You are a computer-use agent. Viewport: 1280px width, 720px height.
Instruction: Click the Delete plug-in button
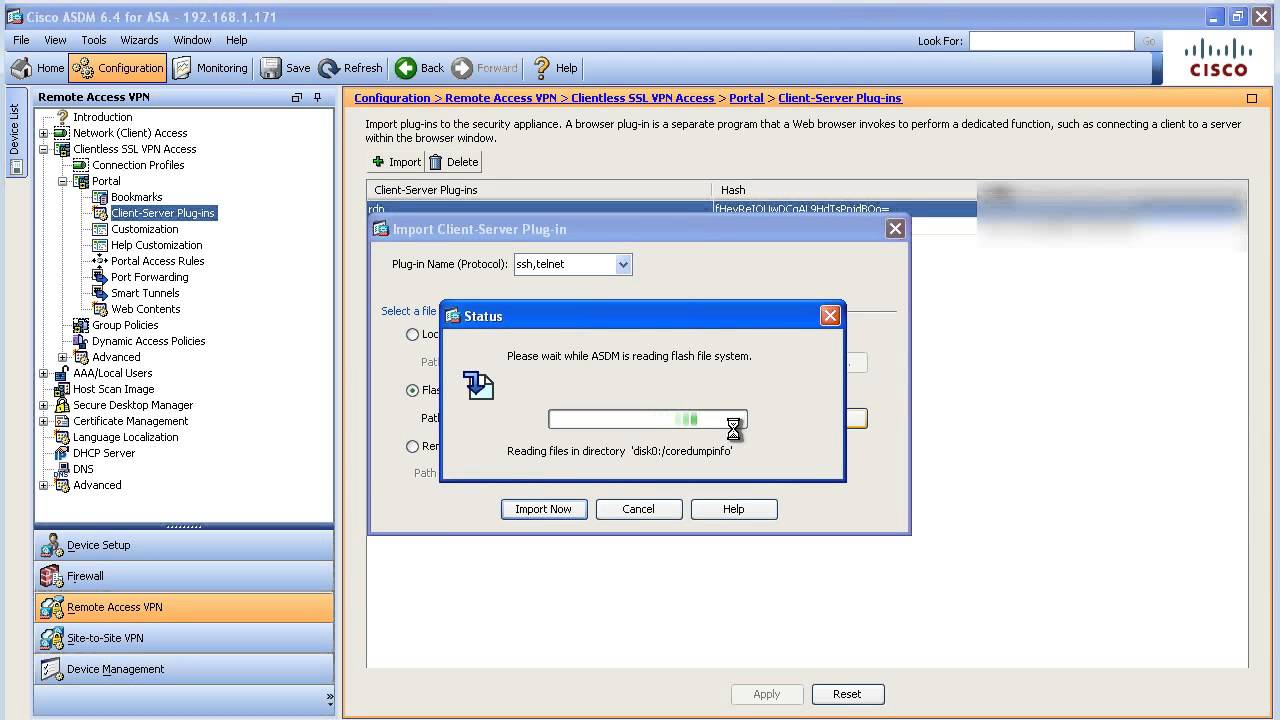pyautogui.click(x=455, y=162)
